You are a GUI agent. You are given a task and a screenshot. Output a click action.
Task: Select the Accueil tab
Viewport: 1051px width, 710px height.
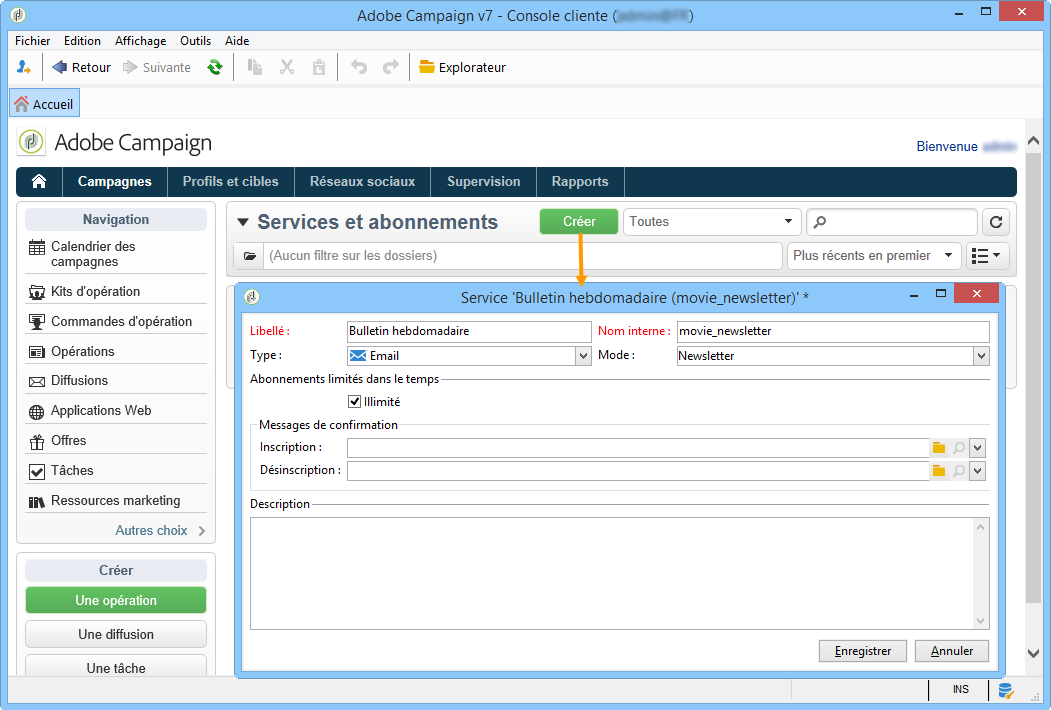point(44,104)
